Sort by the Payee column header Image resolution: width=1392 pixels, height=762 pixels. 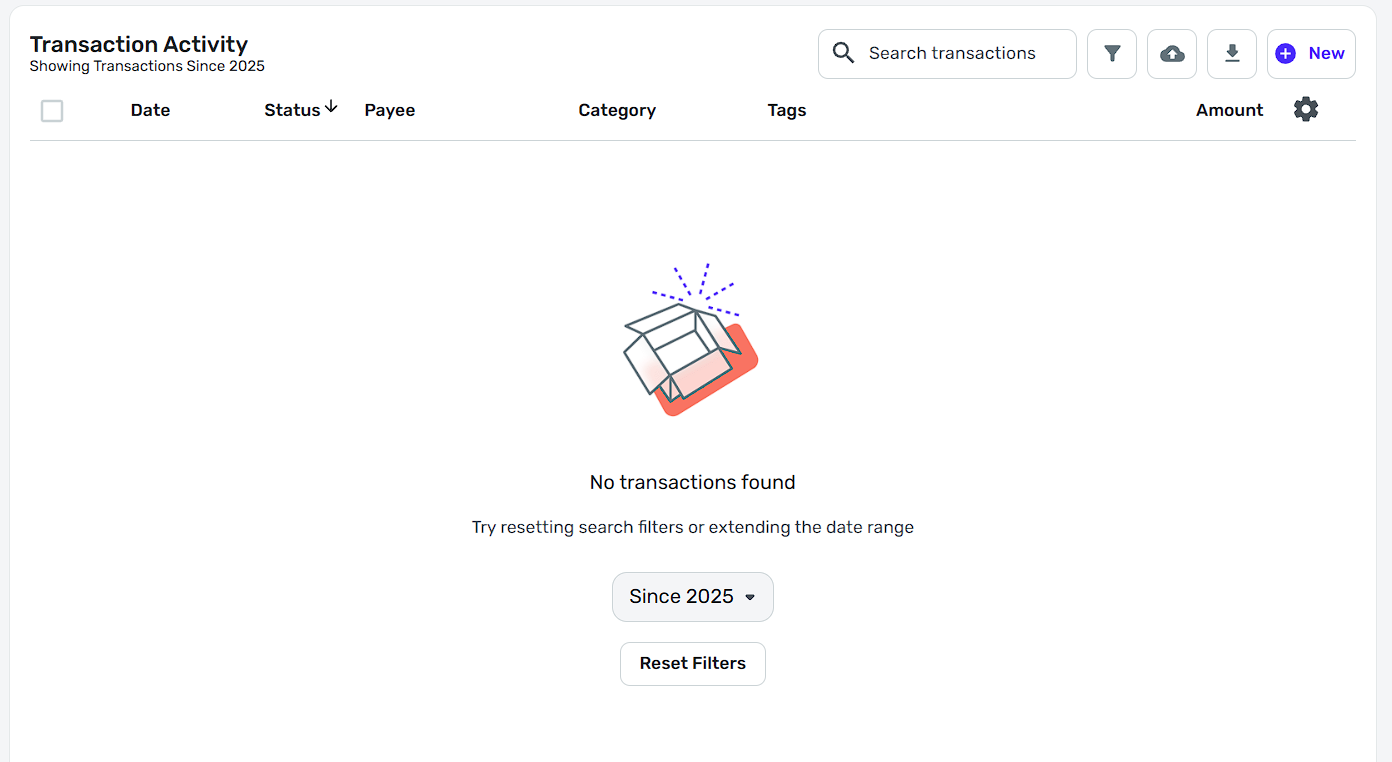(390, 110)
